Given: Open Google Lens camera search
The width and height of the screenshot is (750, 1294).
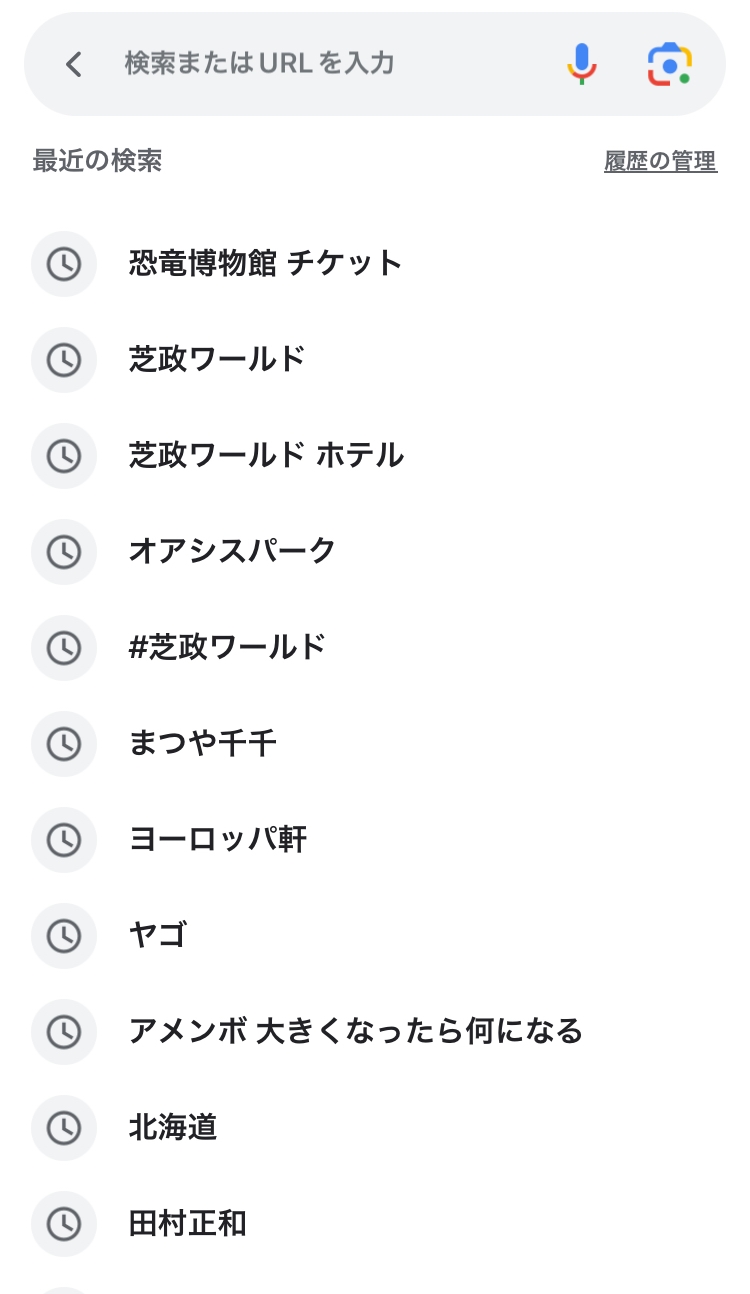Looking at the screenshot, I should point(669,64).
